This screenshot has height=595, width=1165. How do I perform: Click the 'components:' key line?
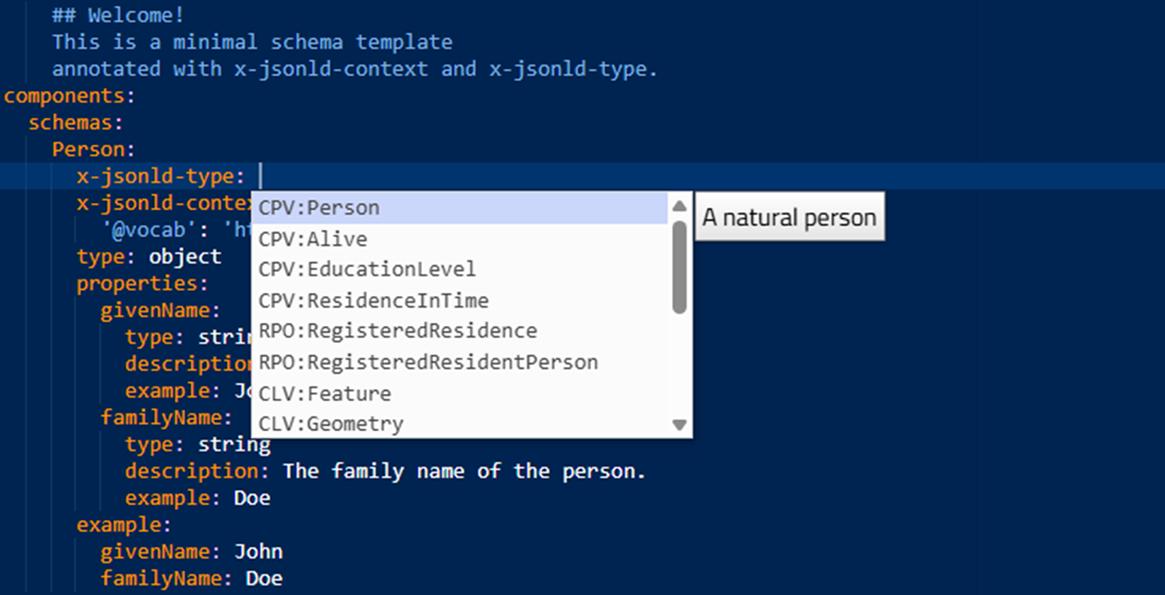point(70,96)
